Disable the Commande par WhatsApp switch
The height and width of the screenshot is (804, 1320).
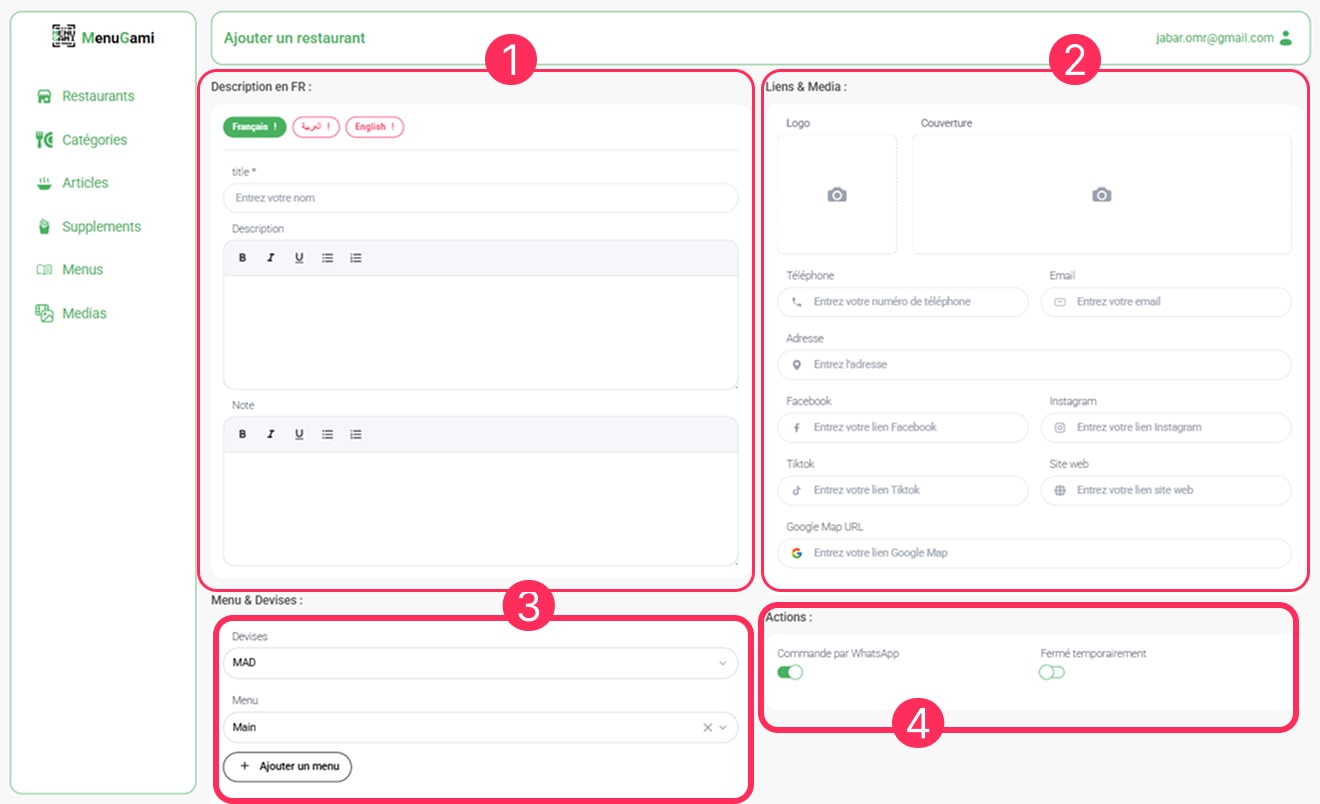(790, 673)
